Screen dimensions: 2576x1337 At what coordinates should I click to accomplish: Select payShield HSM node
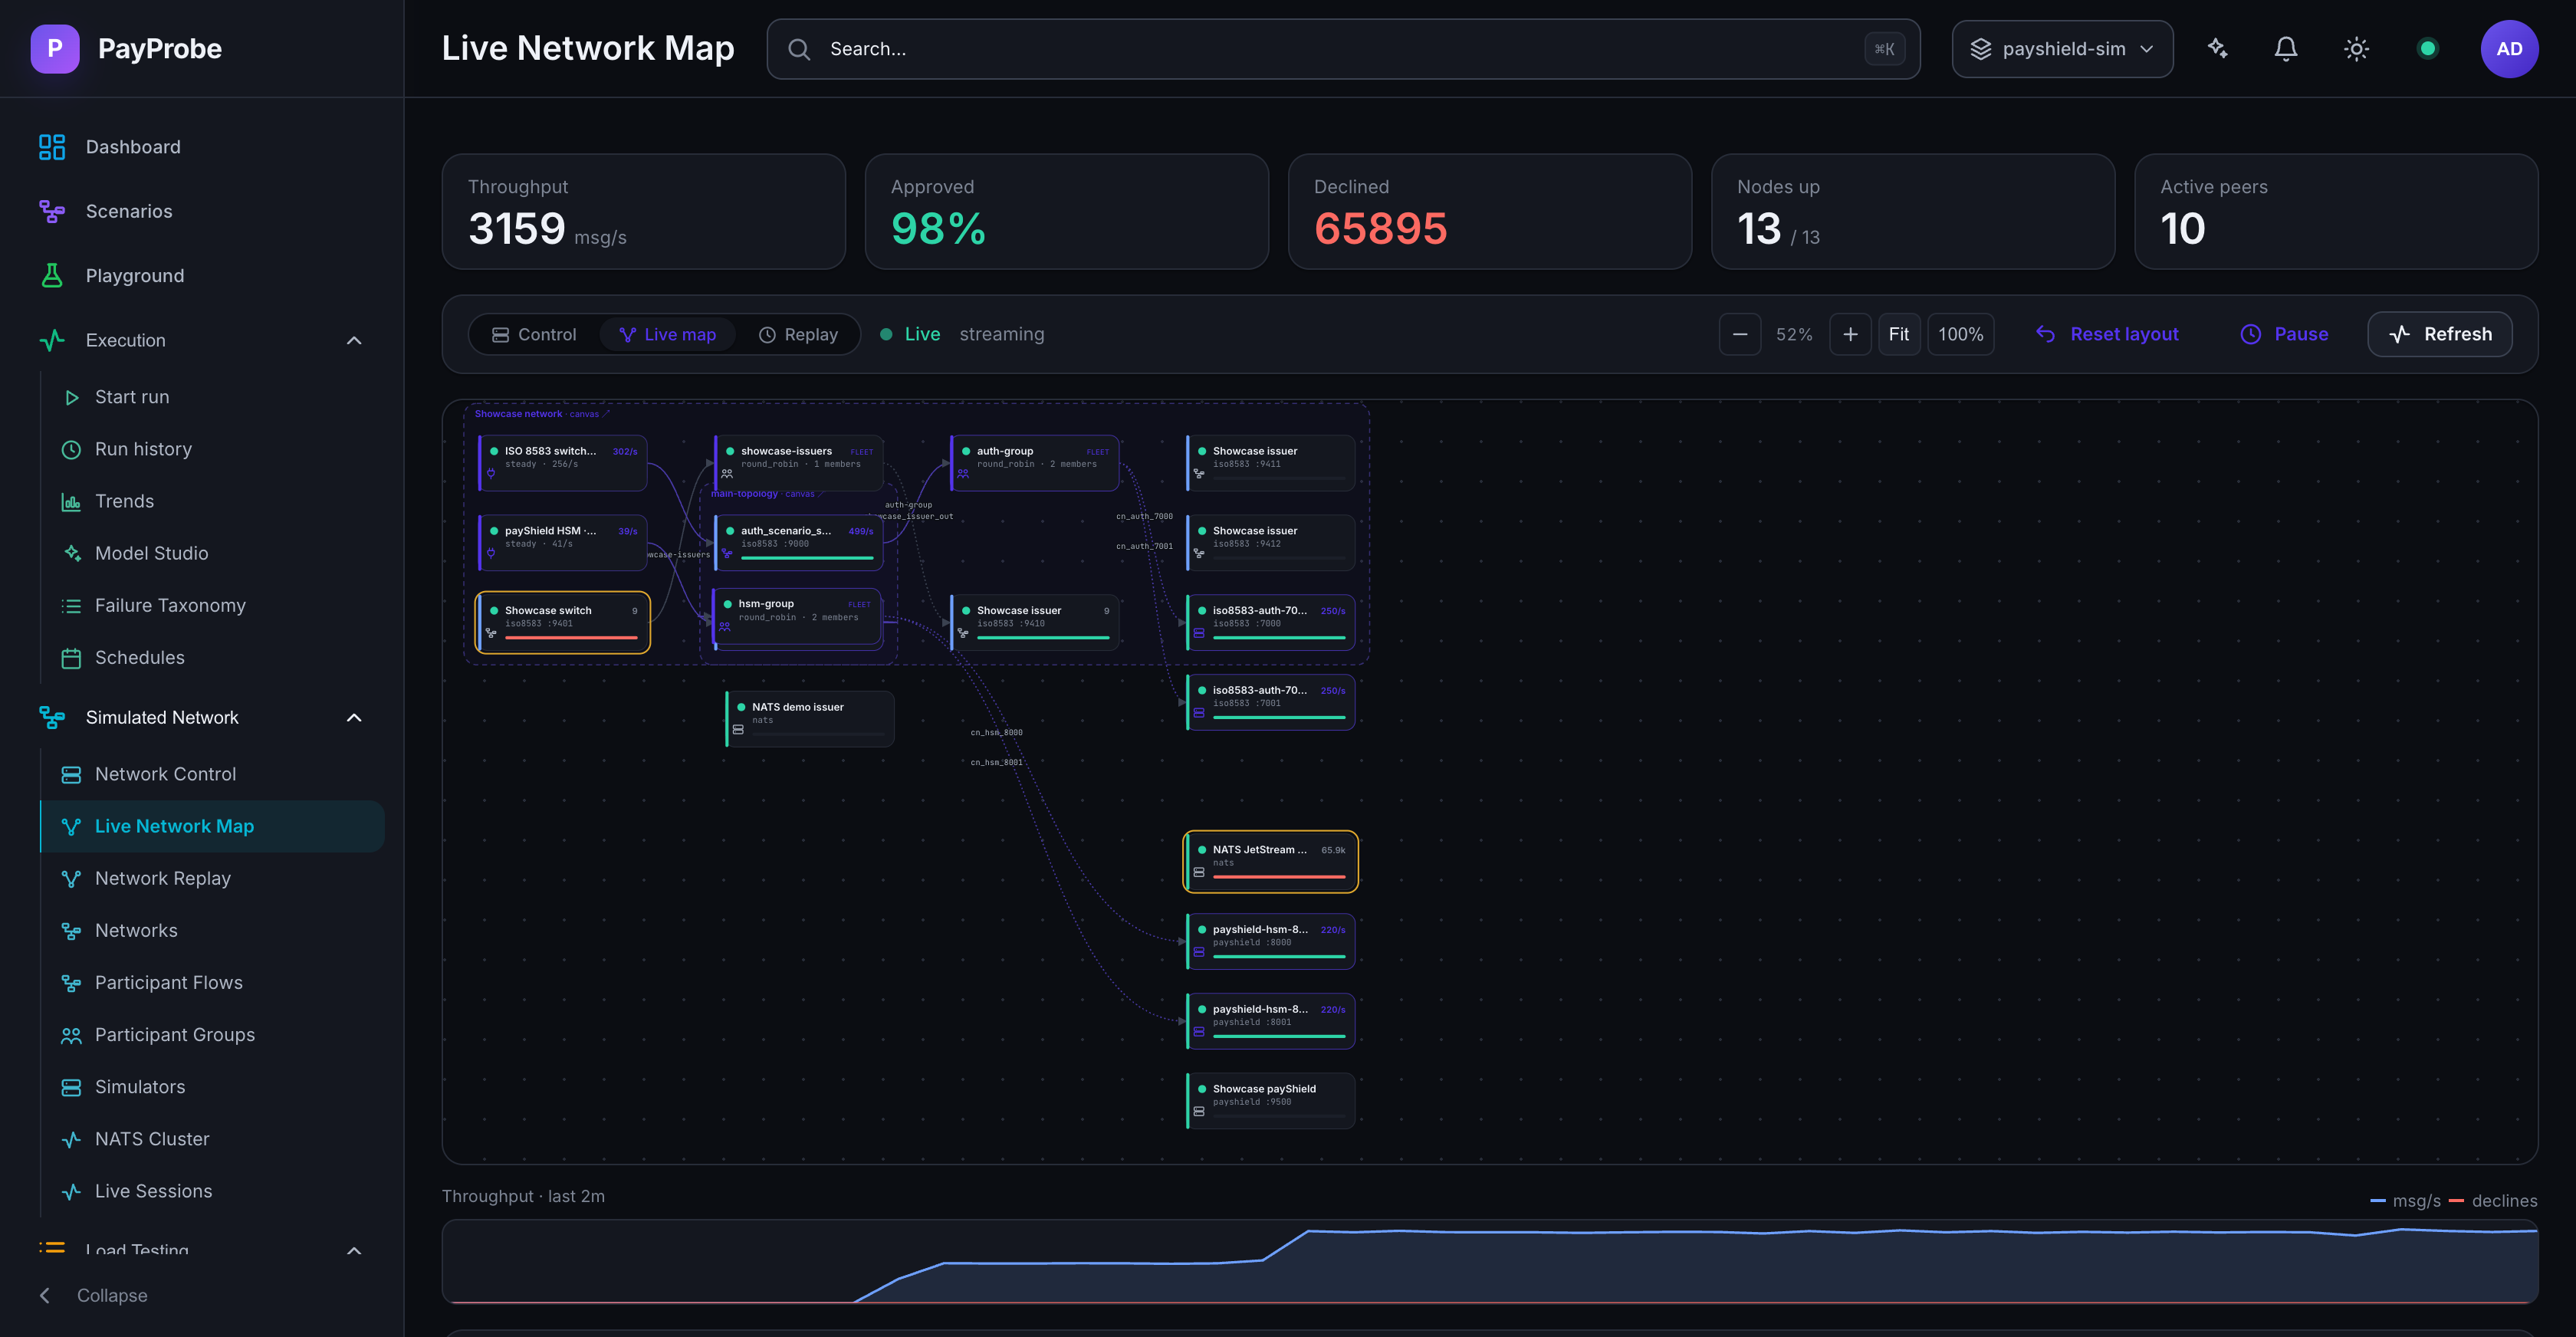(x=563, y=542)
